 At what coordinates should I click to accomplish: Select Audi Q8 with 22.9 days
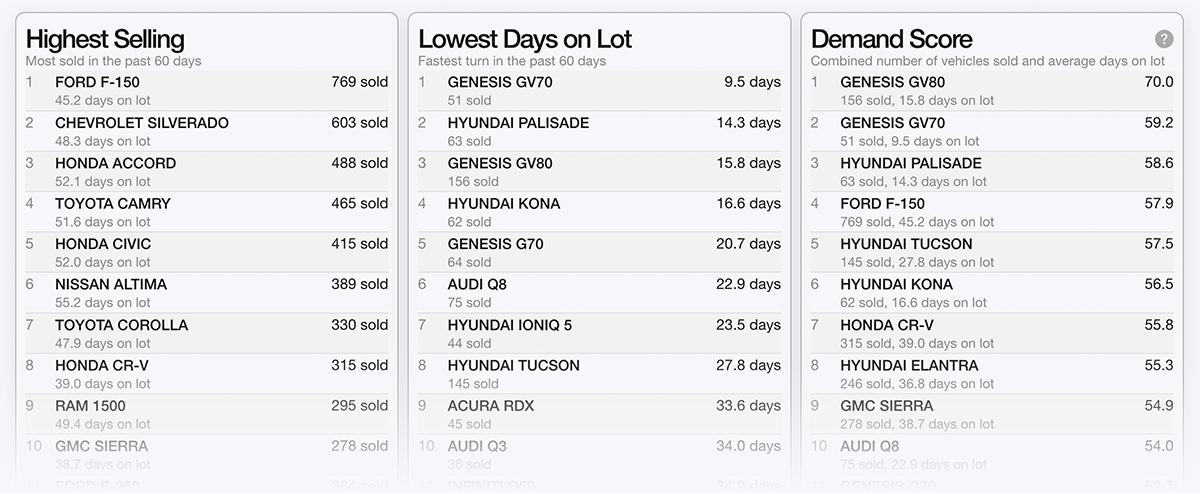tap(477, 285)
